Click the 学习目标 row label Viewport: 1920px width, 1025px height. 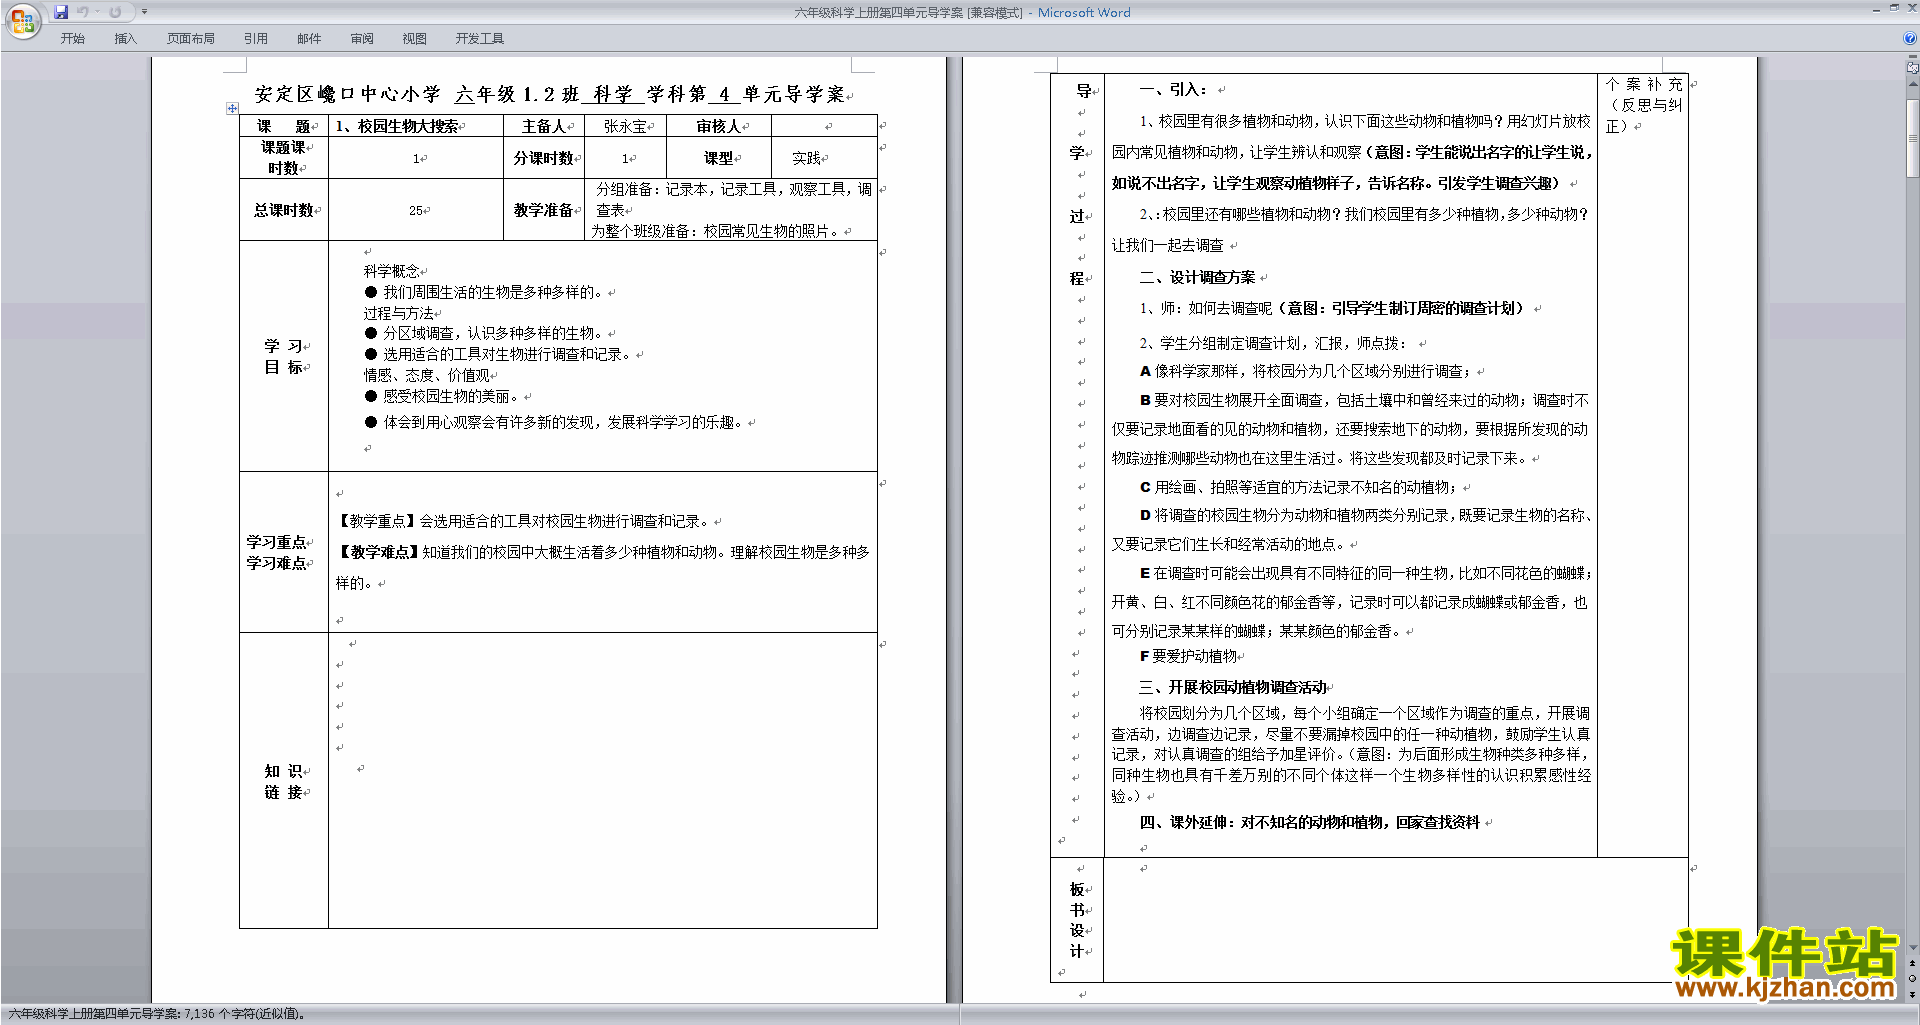pyautogui.click(x=284, y=356)
